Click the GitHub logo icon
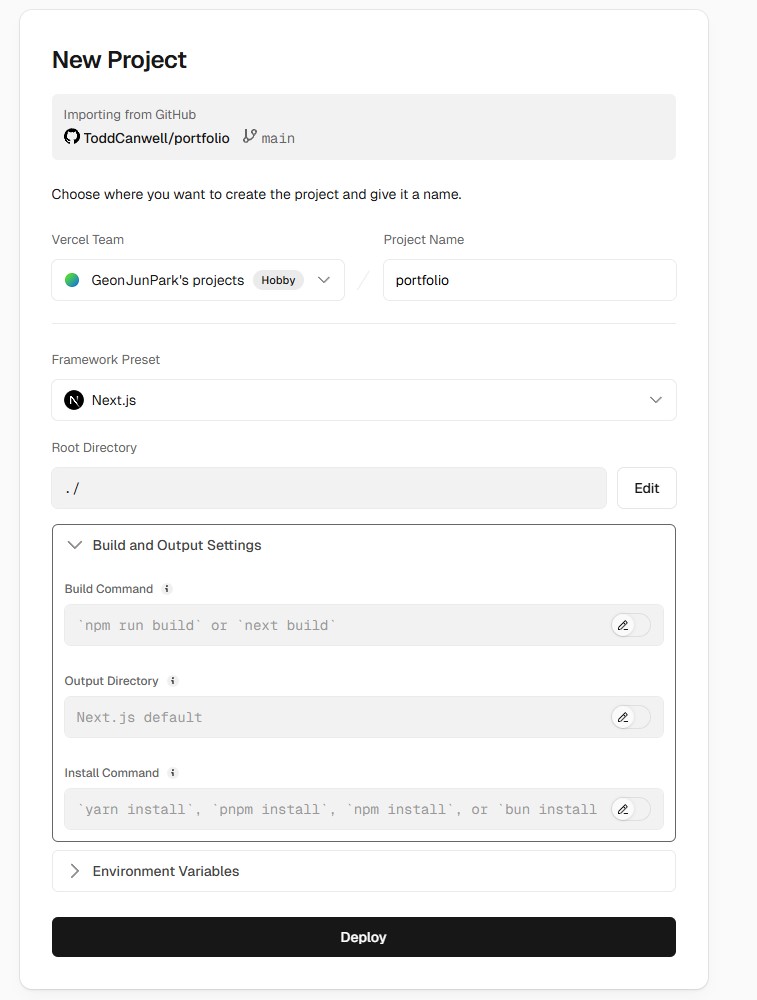 tap(71, 136)
